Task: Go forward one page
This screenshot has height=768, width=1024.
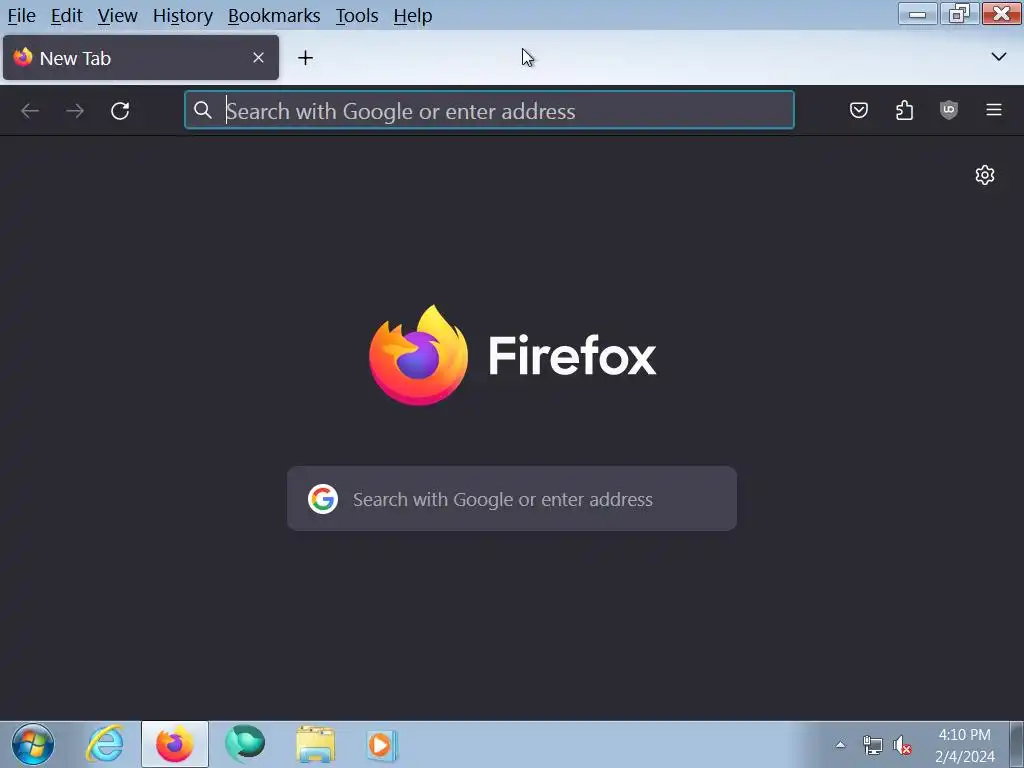Action: (75, 110)
